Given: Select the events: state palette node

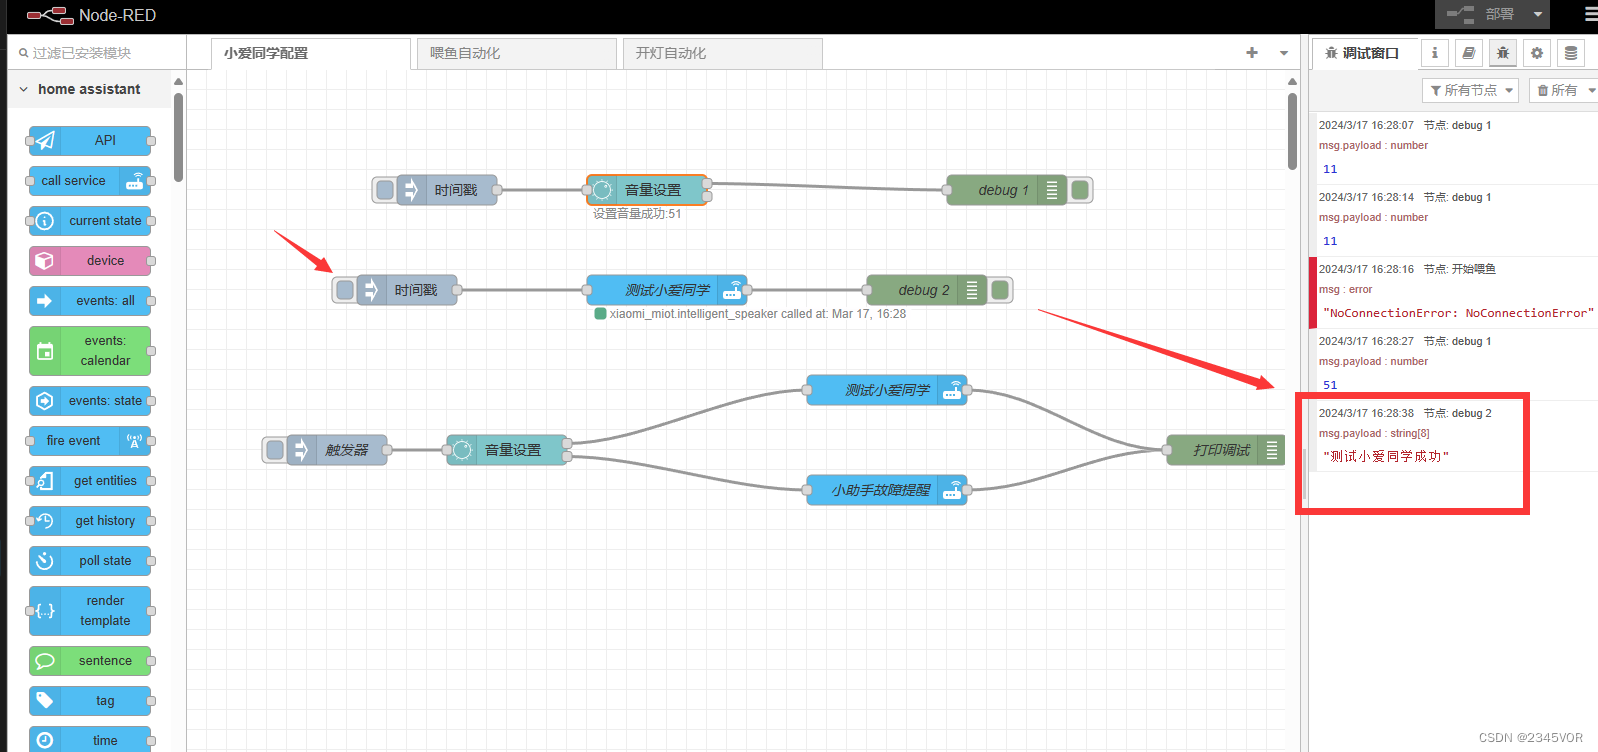Looking at the screenshot, I should coord(90,401).
